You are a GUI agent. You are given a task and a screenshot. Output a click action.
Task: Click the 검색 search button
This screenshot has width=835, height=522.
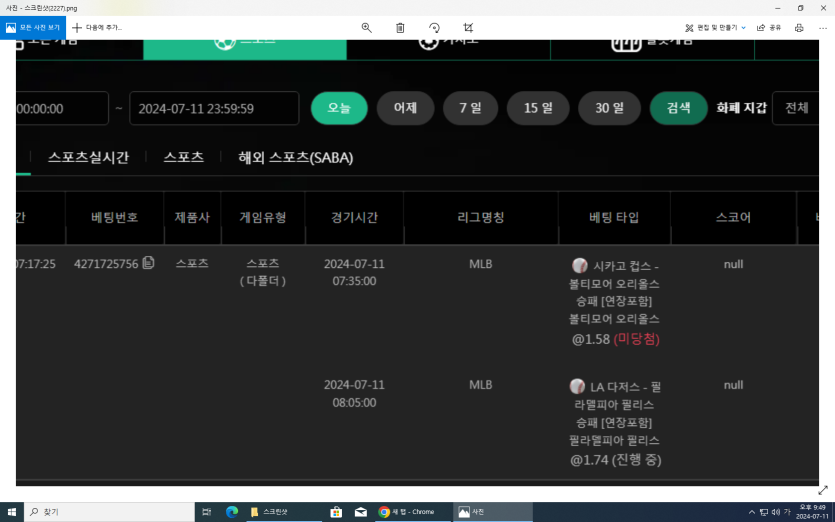[x=678, y=108]
